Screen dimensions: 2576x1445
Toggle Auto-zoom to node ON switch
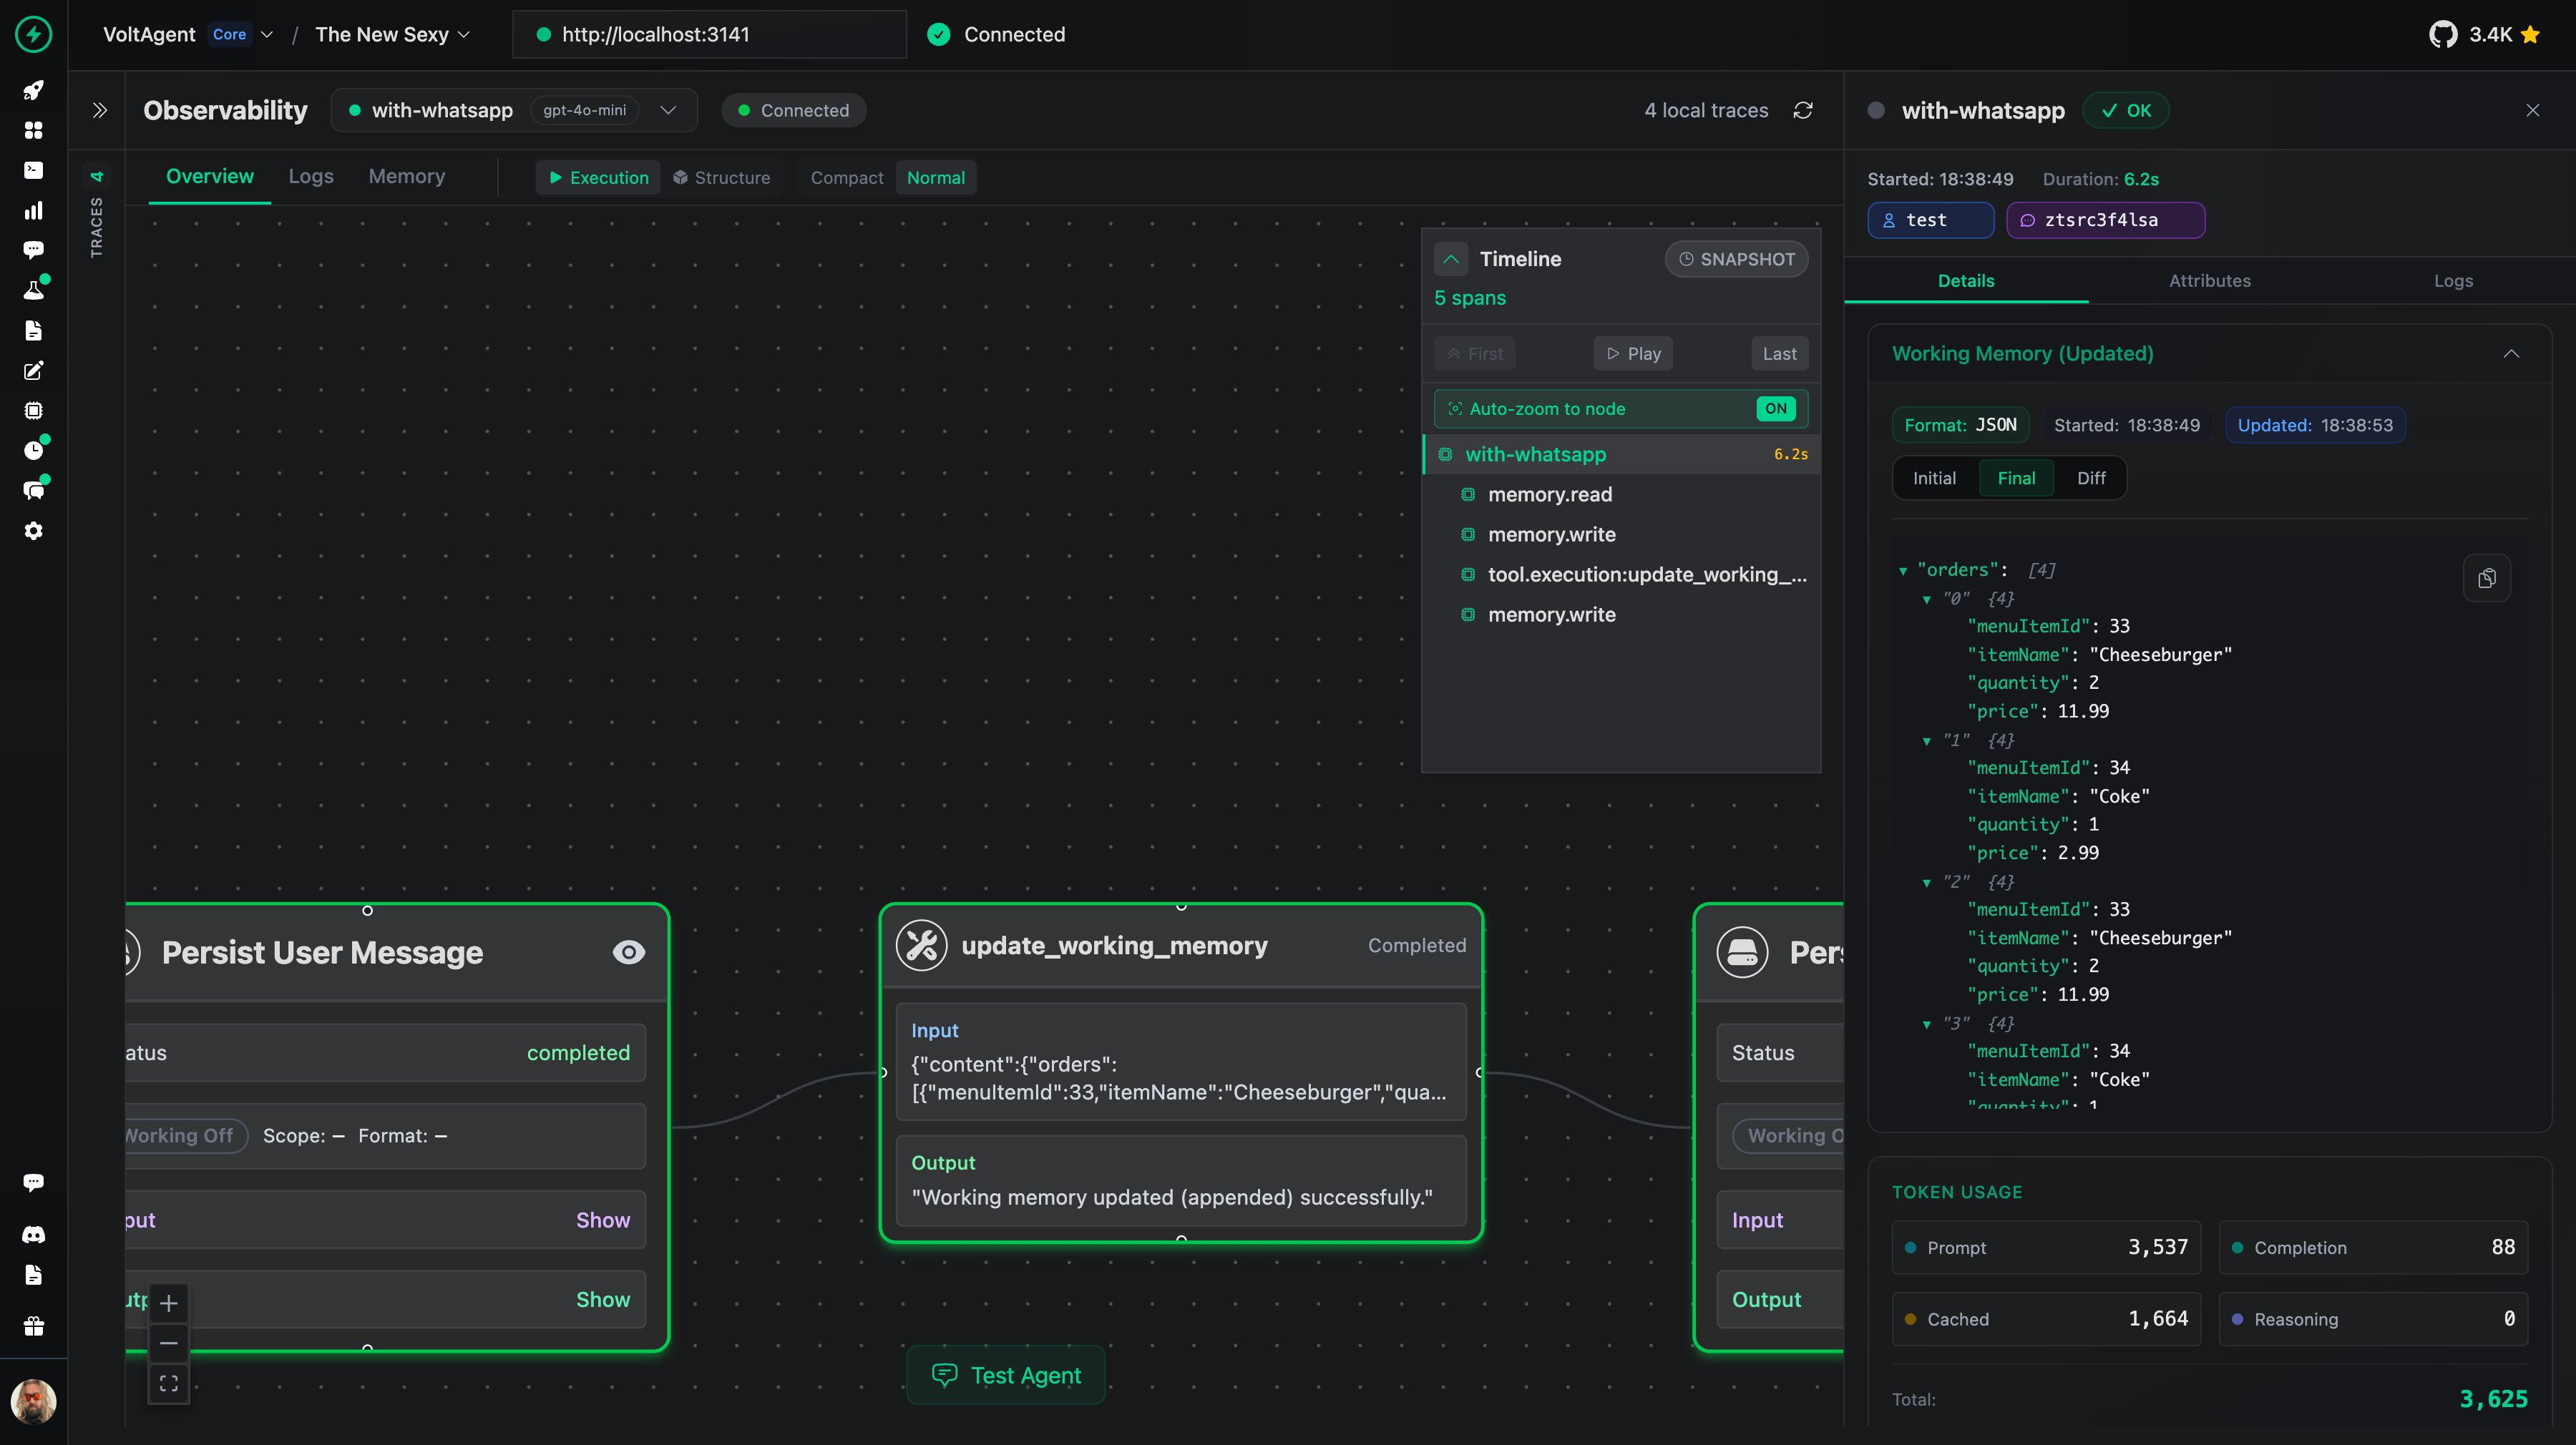pyautogui.click(x=1775, y=408)
